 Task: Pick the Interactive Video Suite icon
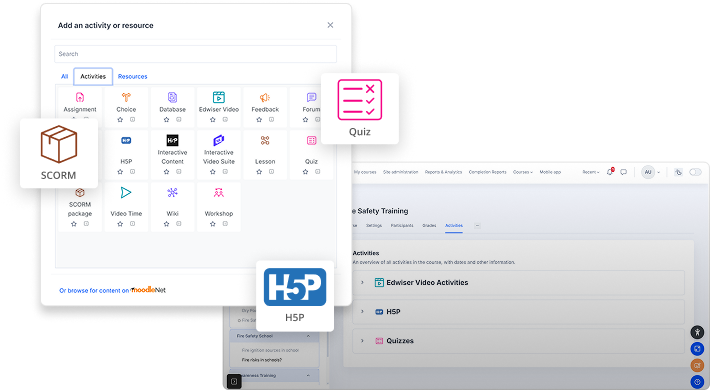[x=219, y=140]
